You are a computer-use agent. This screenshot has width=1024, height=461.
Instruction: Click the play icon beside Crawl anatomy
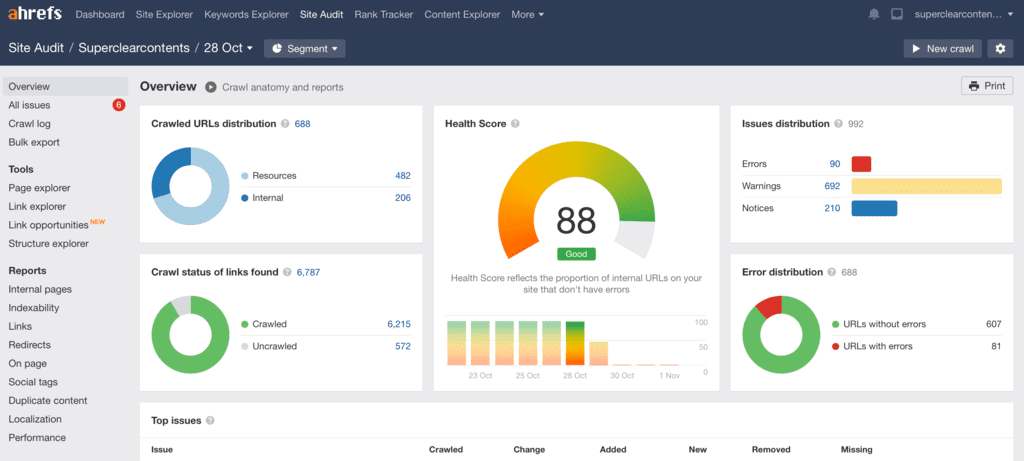click(211, 87)
